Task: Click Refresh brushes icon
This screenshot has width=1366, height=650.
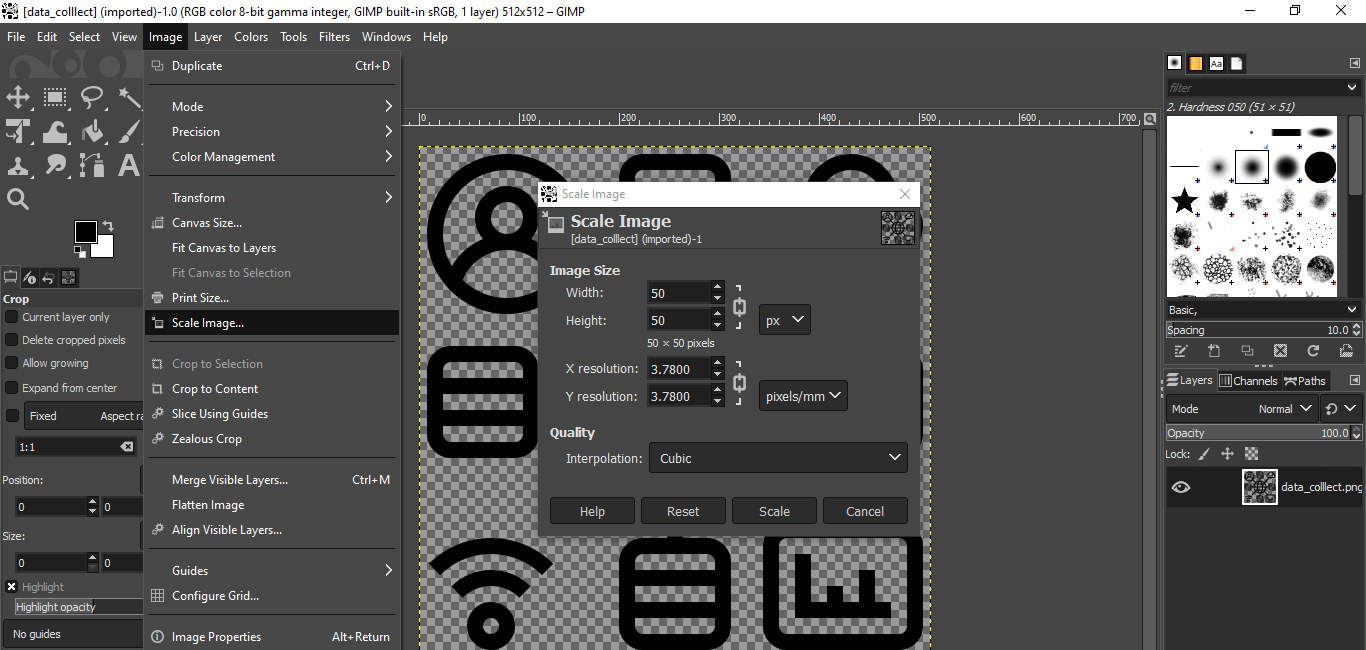Action: tap(1313, 351)
